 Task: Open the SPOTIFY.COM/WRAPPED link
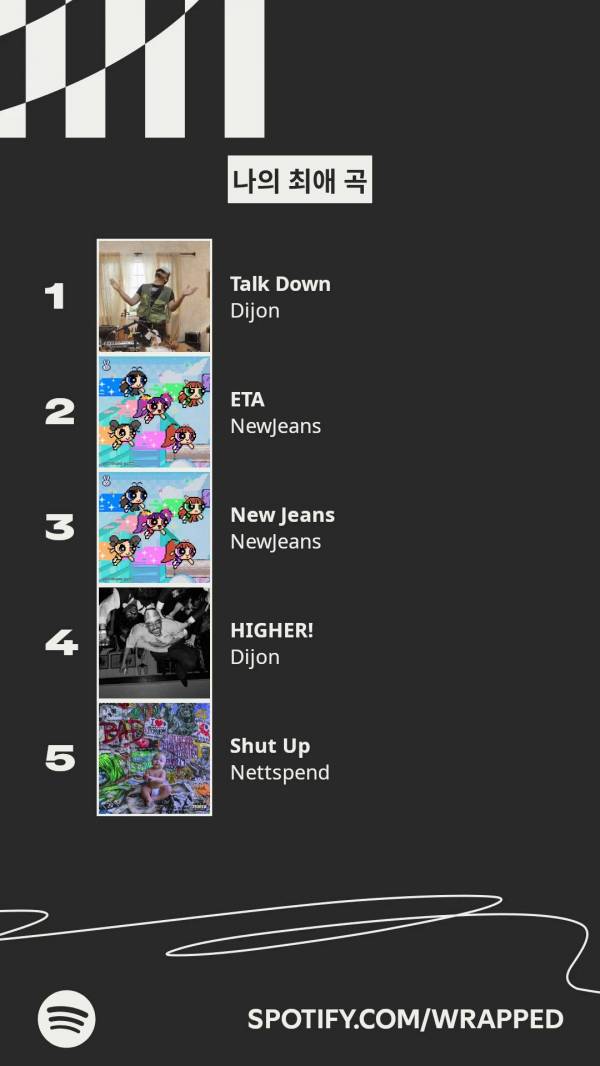[405, 1019]
